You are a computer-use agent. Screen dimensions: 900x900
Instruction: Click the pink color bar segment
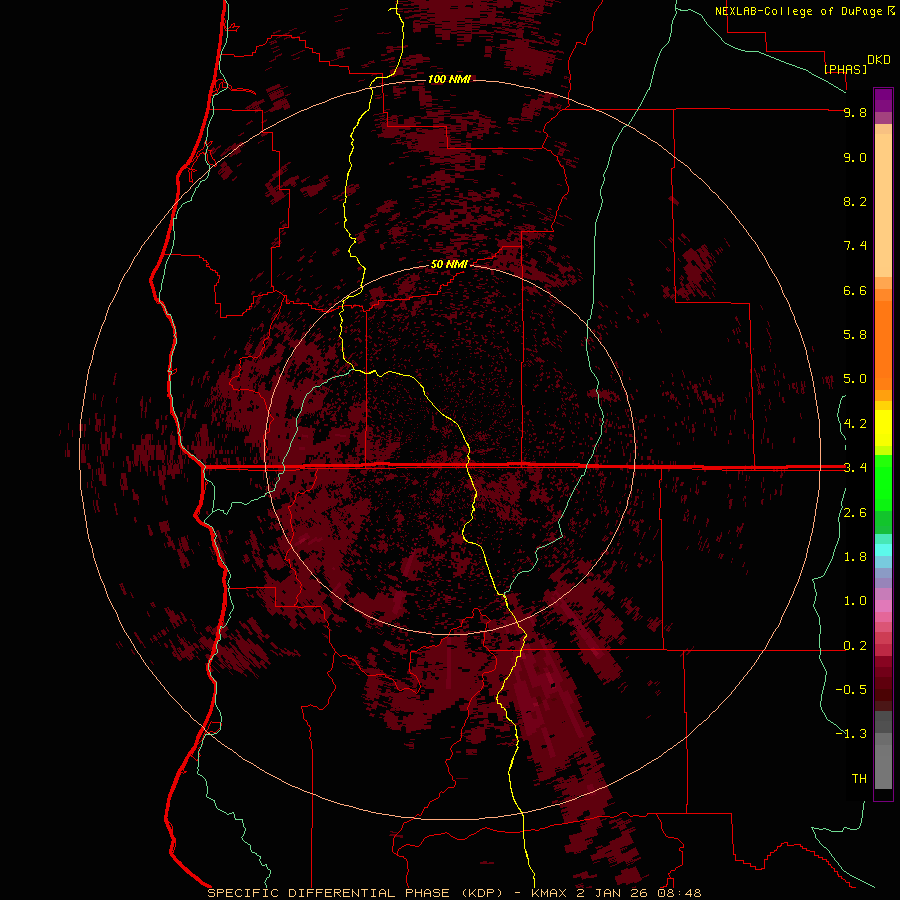883,605
